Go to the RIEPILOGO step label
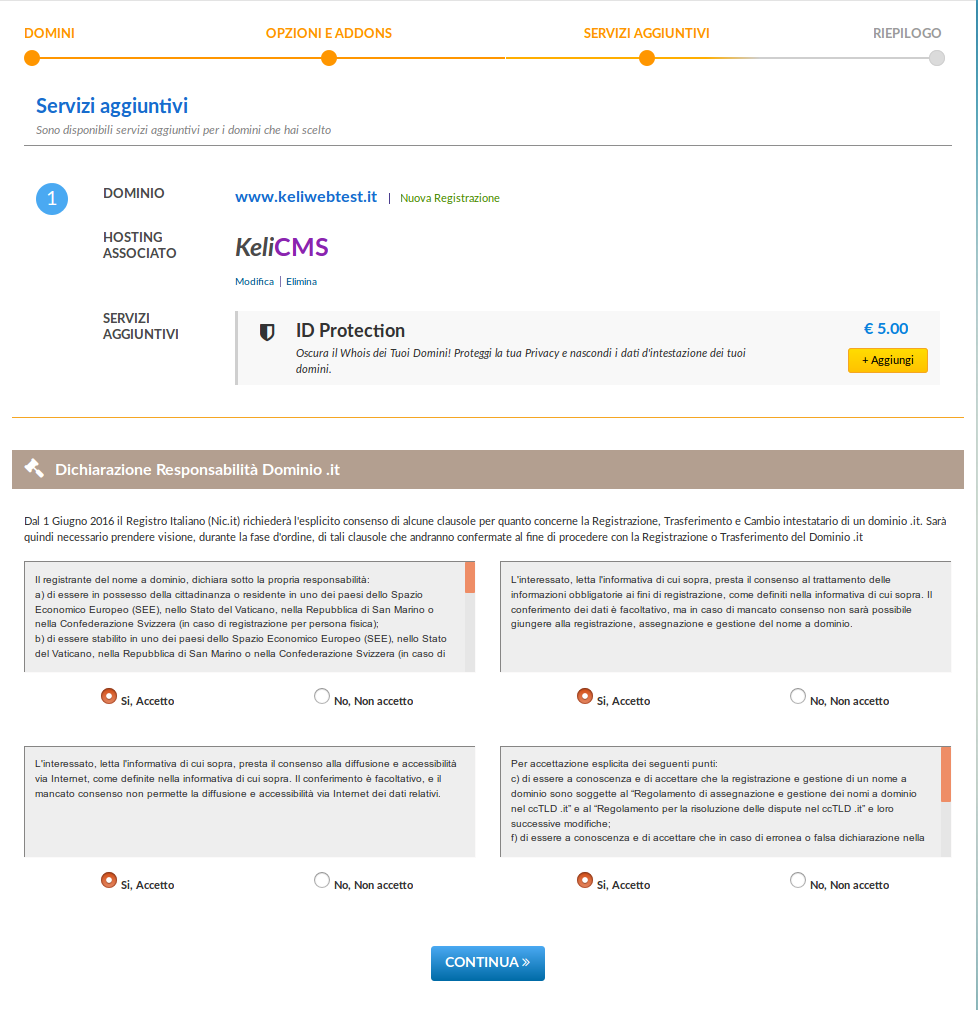The width and height of the screenshot is (978, 1010). pyautogui.click(x=907, y=33)
